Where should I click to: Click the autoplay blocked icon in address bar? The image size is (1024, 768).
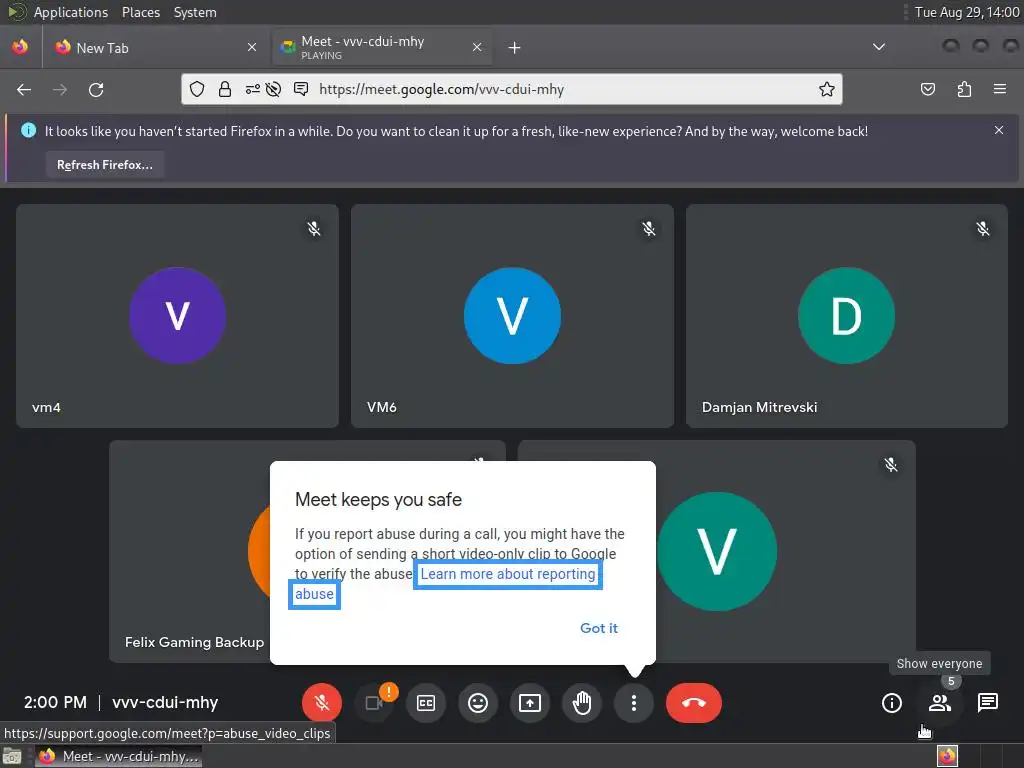click(x=274, y=89)
